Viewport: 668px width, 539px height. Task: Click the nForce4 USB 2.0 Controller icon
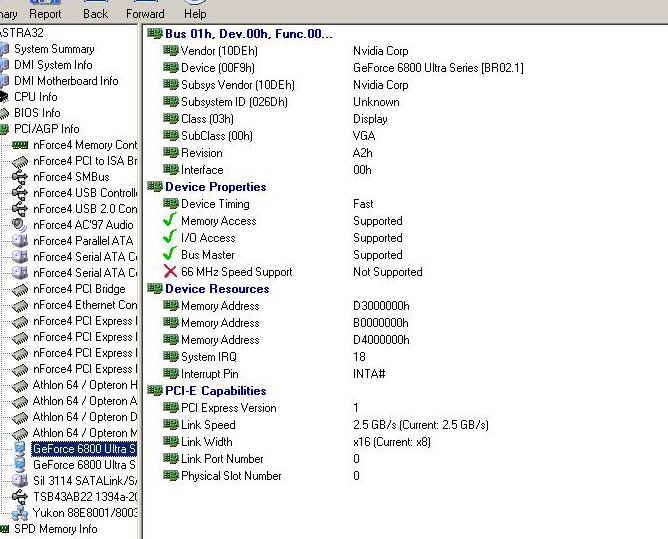click(20, 209)
